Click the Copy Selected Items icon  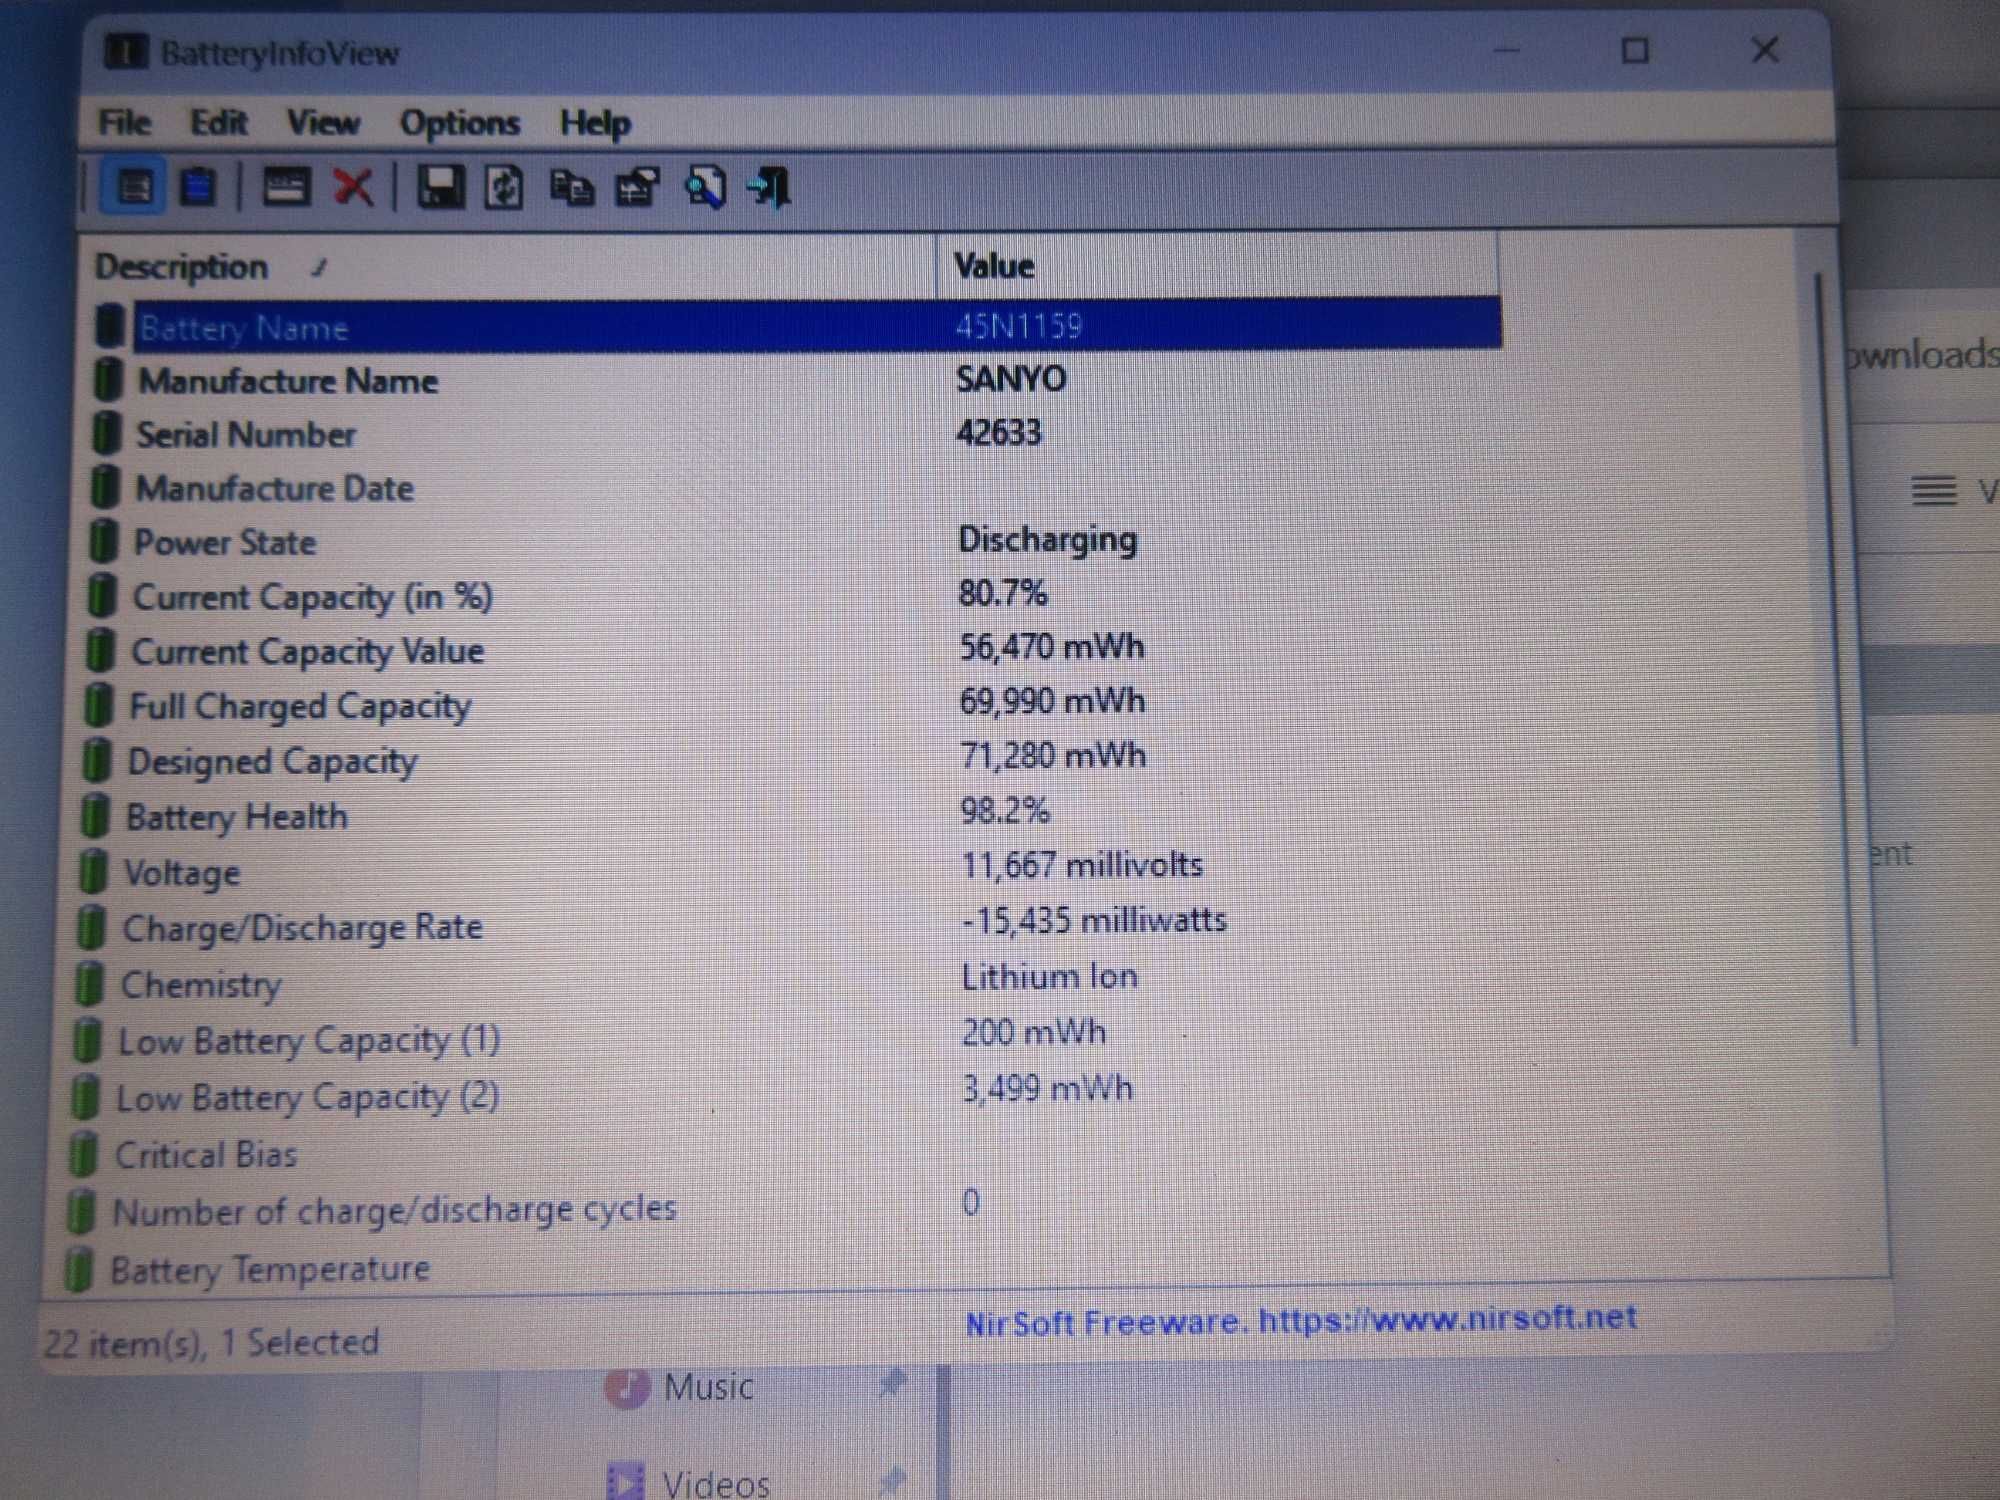(571, 188)
